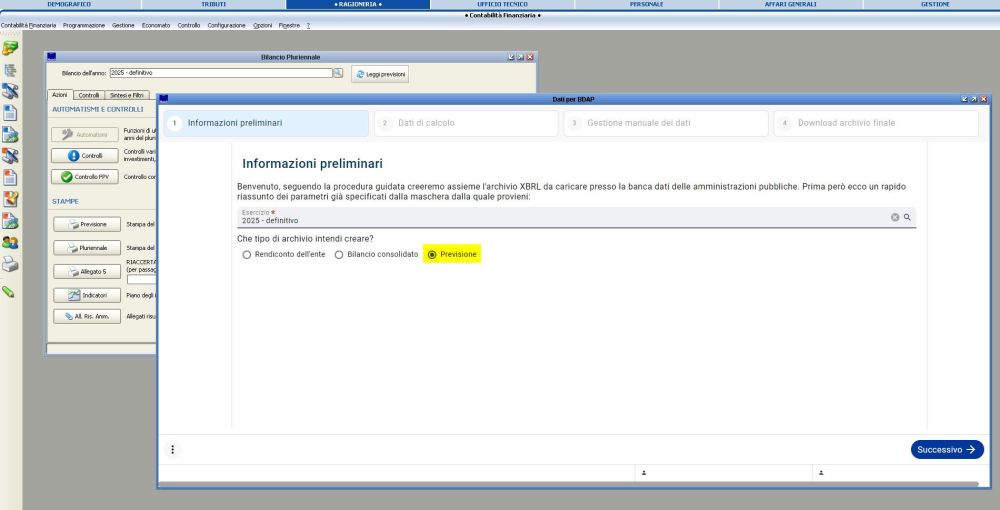Click the Successivo button
The width and height of the screenshot is (1000, 510).
pos(947,449)
